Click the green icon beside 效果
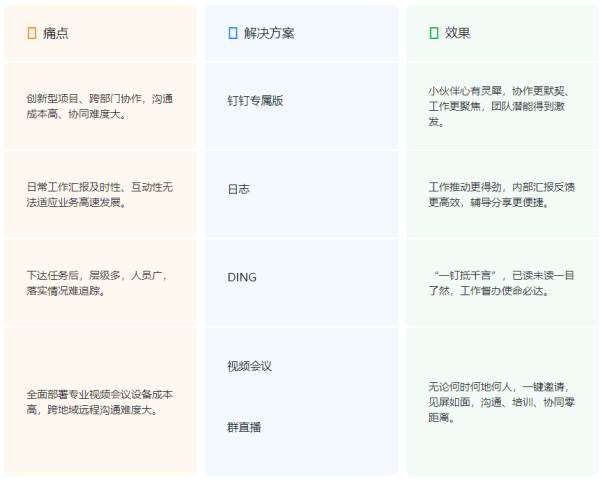The width and height of the screenshot is (600, 479). coord(433,33)
